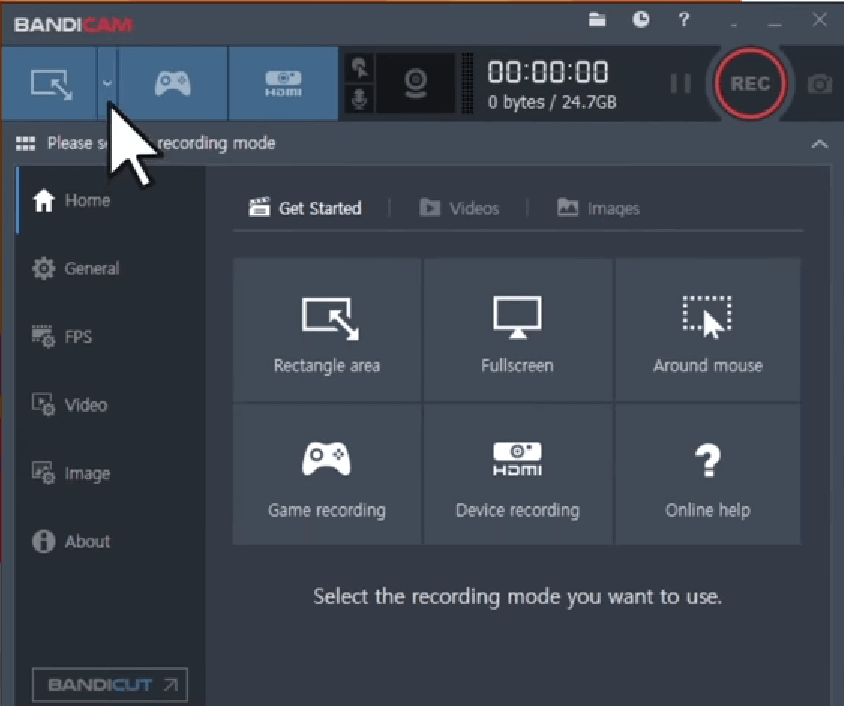Click the grid icon beside recording mode text
Image resolution: width=844 pixels, height=706 pixels.
(x=25, y=143)
